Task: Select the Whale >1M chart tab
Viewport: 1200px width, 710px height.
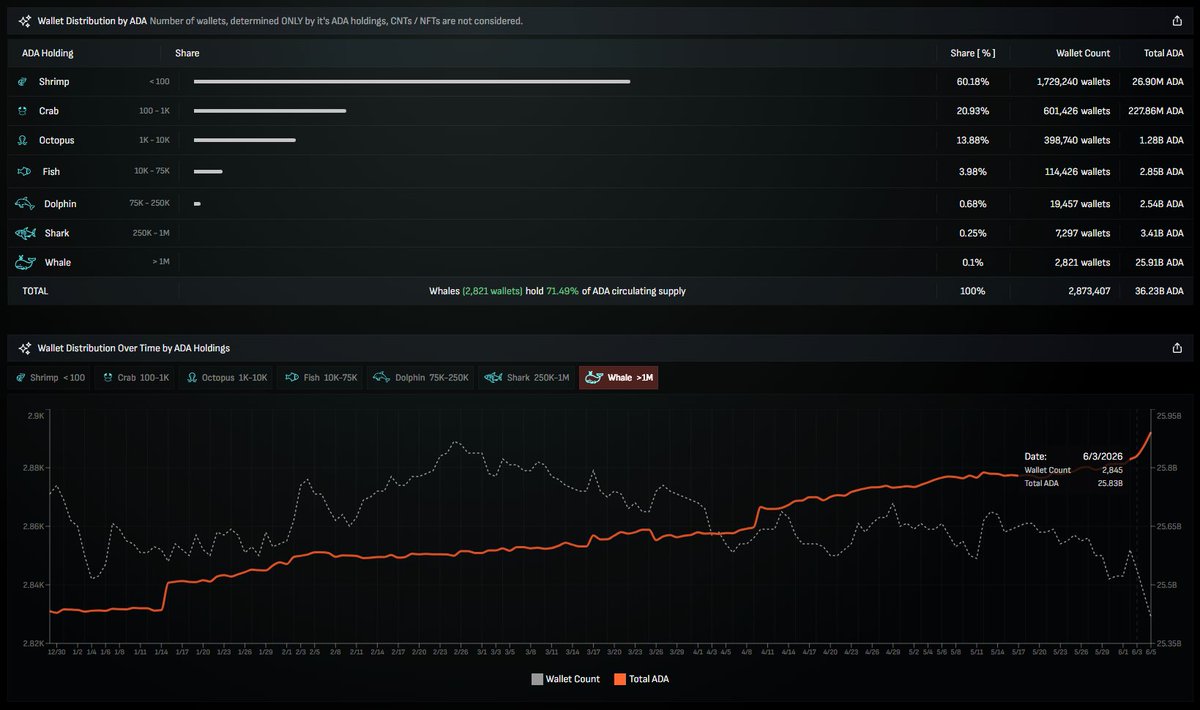Action: pos(618,378)
